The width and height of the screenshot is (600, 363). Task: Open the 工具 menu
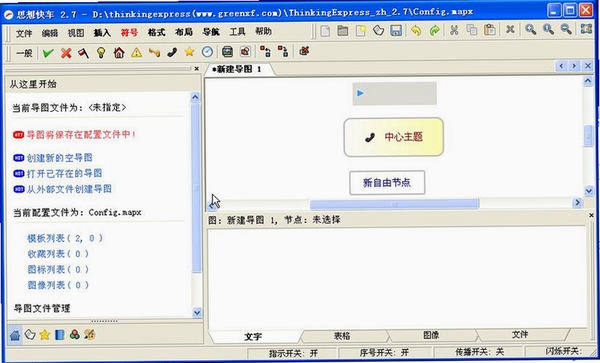point(237,31)
